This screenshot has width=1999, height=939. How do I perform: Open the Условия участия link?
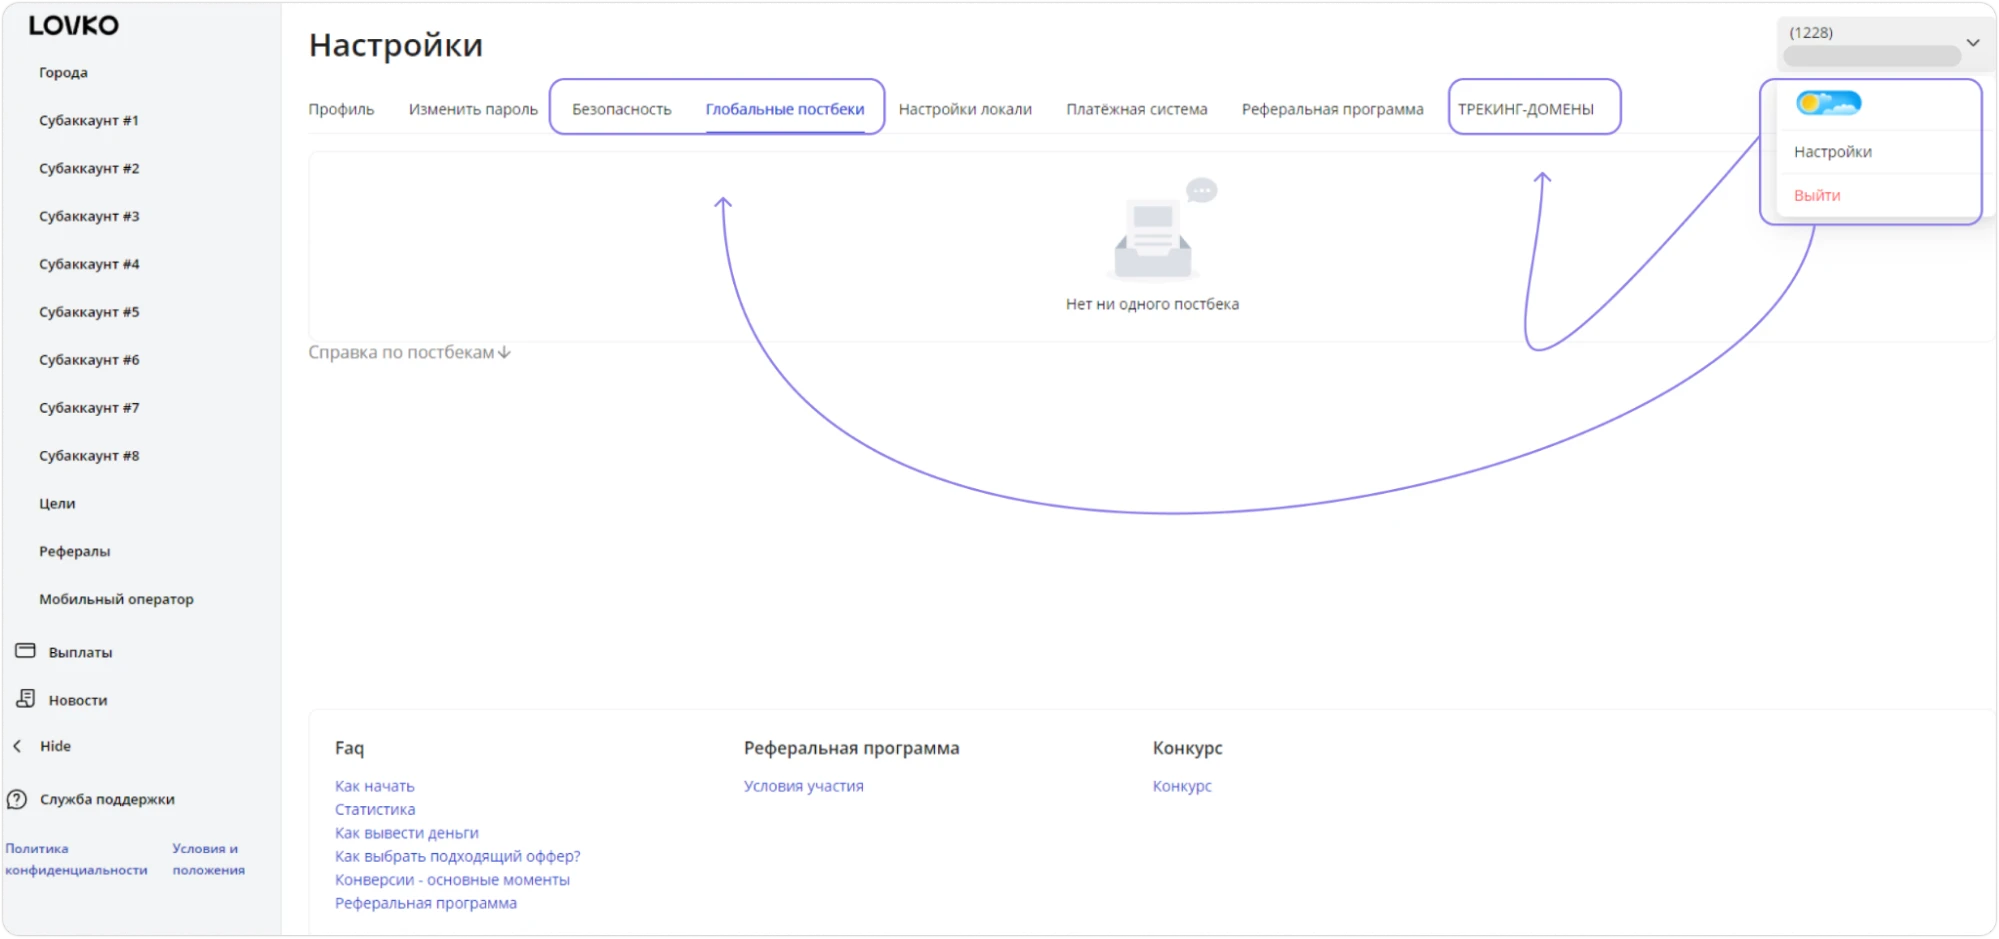click(x=804, y=787)
